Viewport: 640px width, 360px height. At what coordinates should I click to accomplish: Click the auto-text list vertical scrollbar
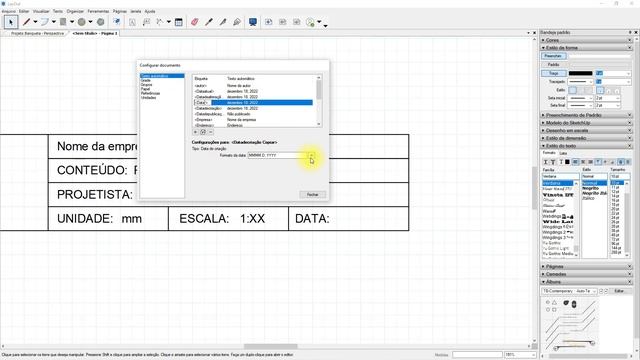pos(319,101)
